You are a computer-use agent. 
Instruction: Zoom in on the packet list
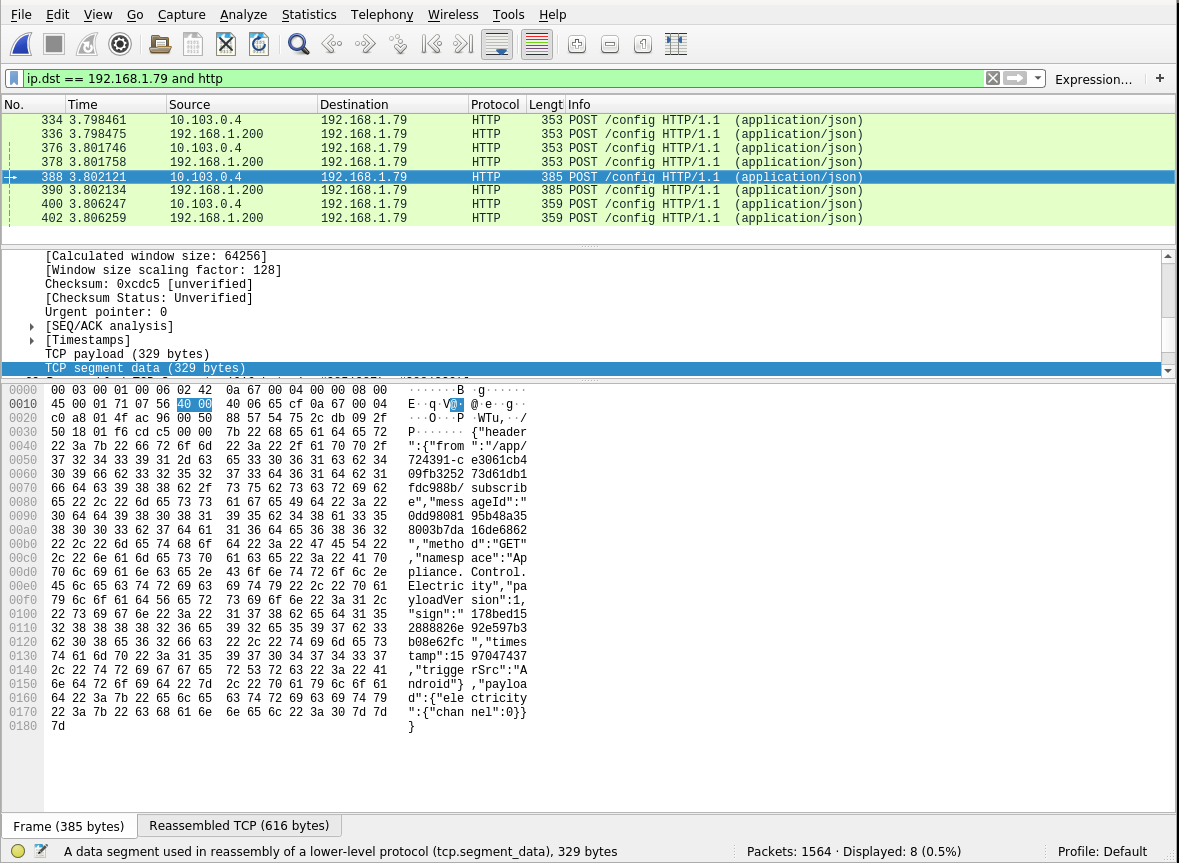[576, 44]
